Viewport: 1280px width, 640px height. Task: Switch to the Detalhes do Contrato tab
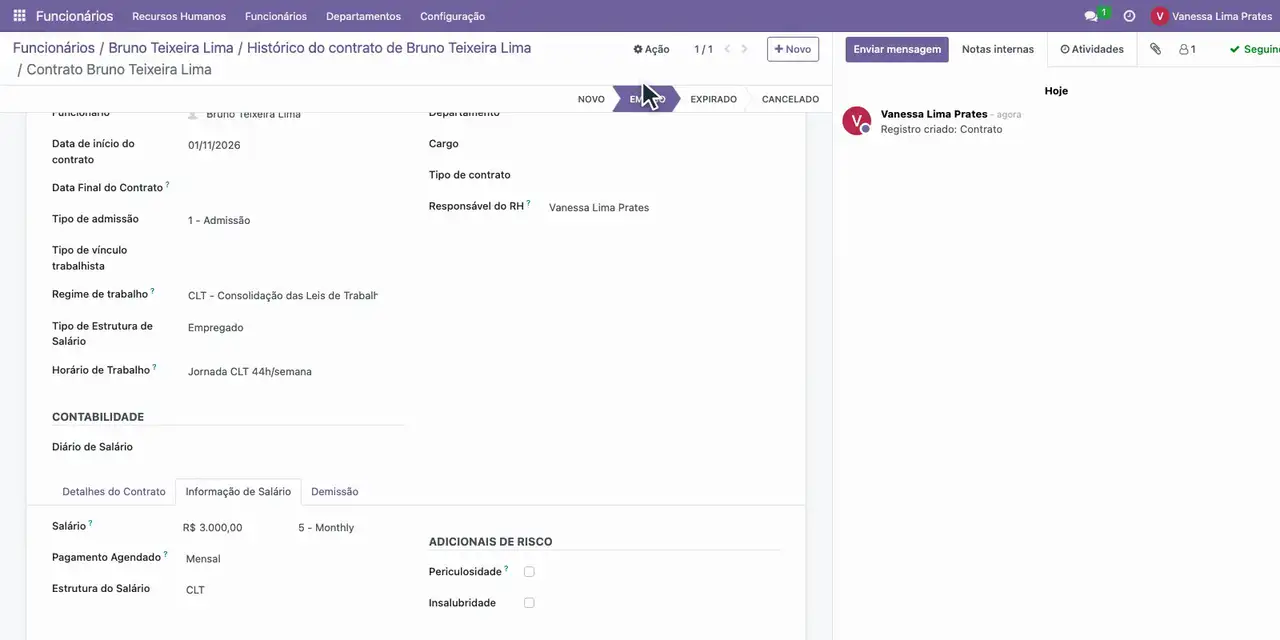pyautogui.click(x=114, y=492)
